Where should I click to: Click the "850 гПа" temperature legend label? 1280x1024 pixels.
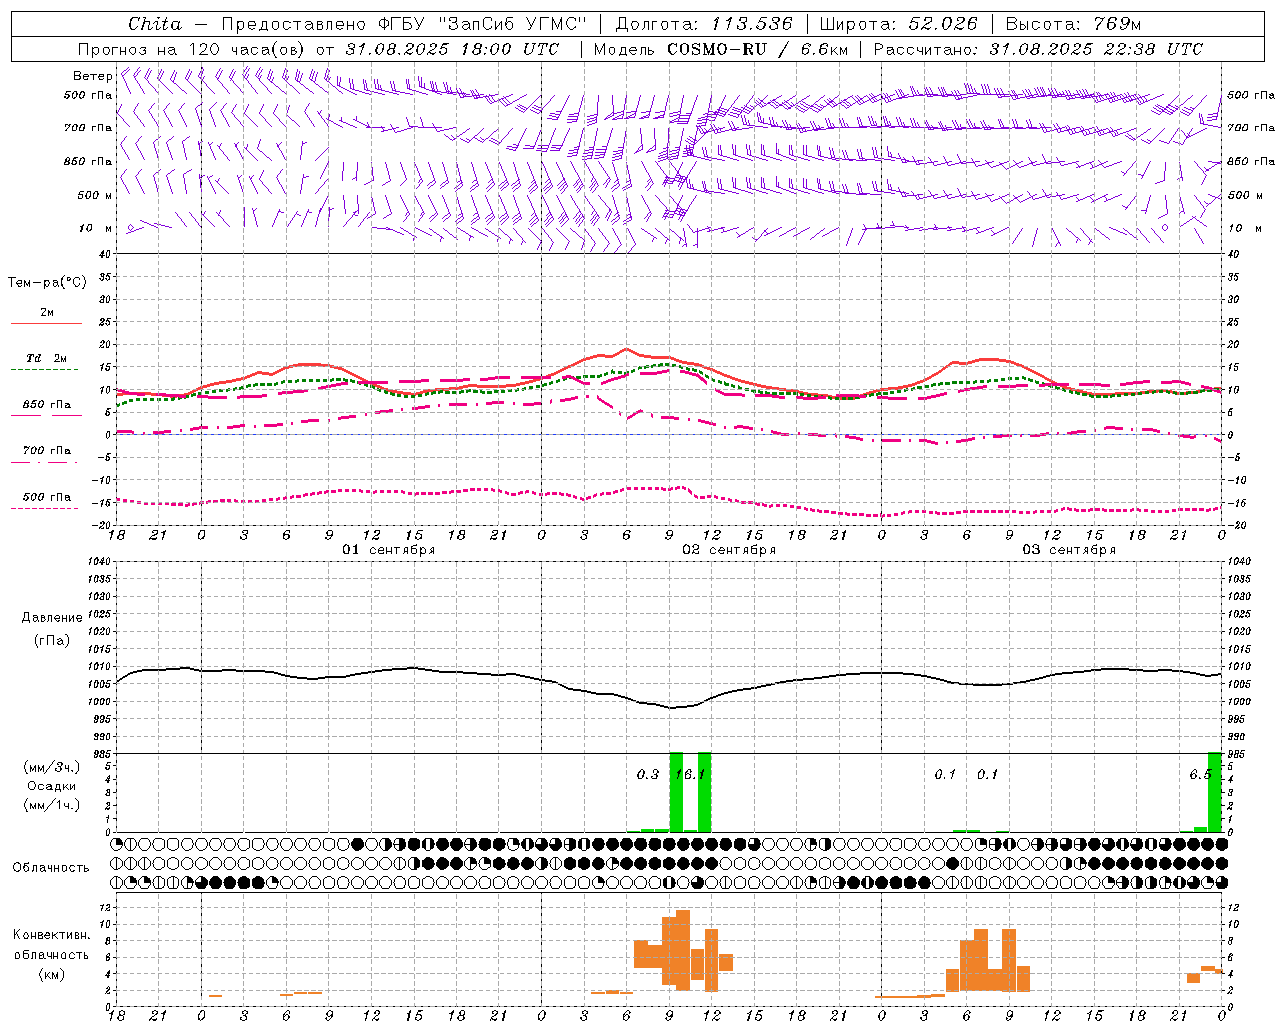click(47, 404)
